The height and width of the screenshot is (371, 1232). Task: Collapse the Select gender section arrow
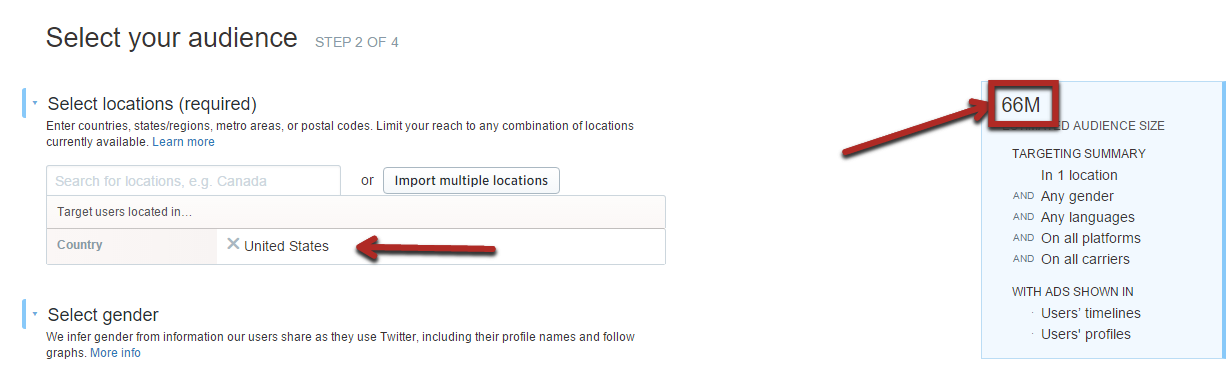[35, 314]
